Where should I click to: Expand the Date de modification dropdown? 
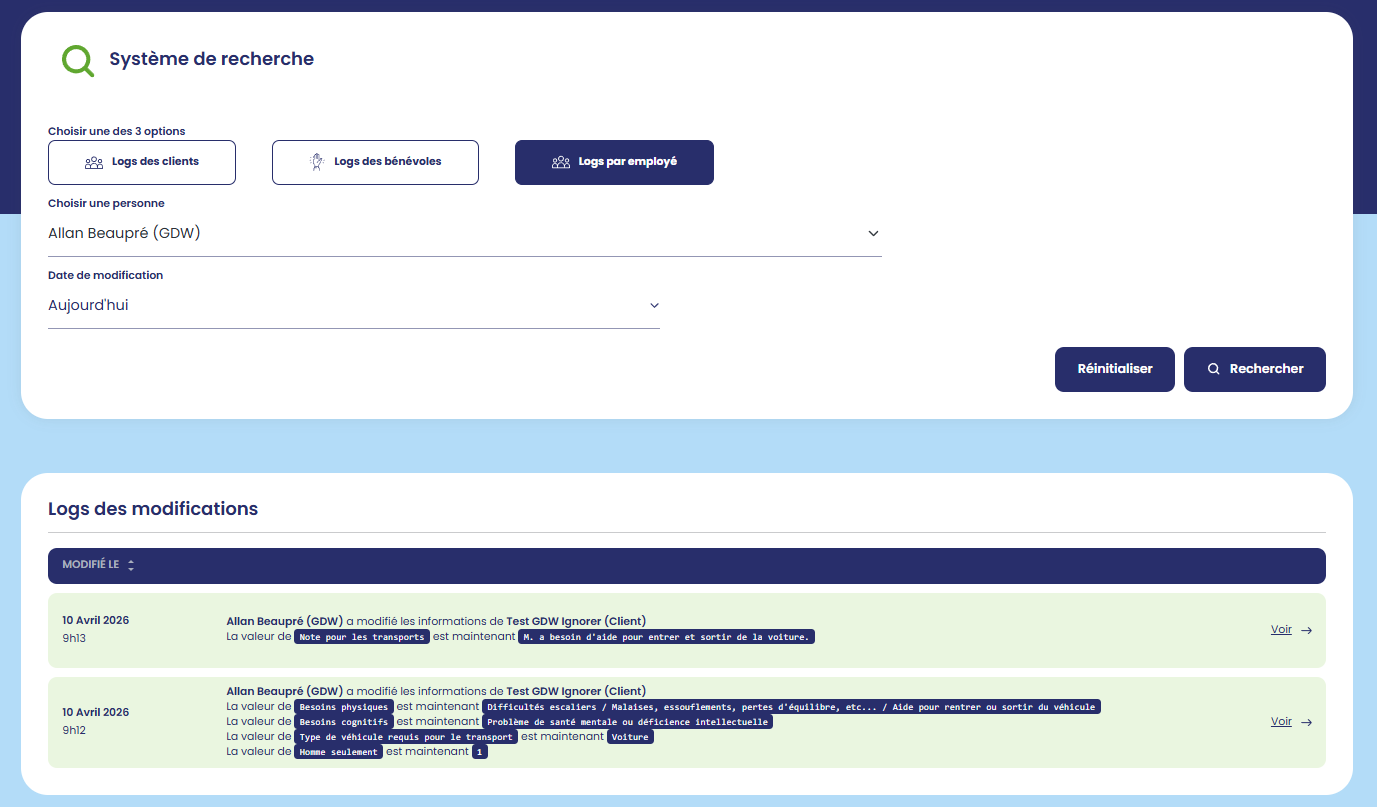click(x=353, y=306)
